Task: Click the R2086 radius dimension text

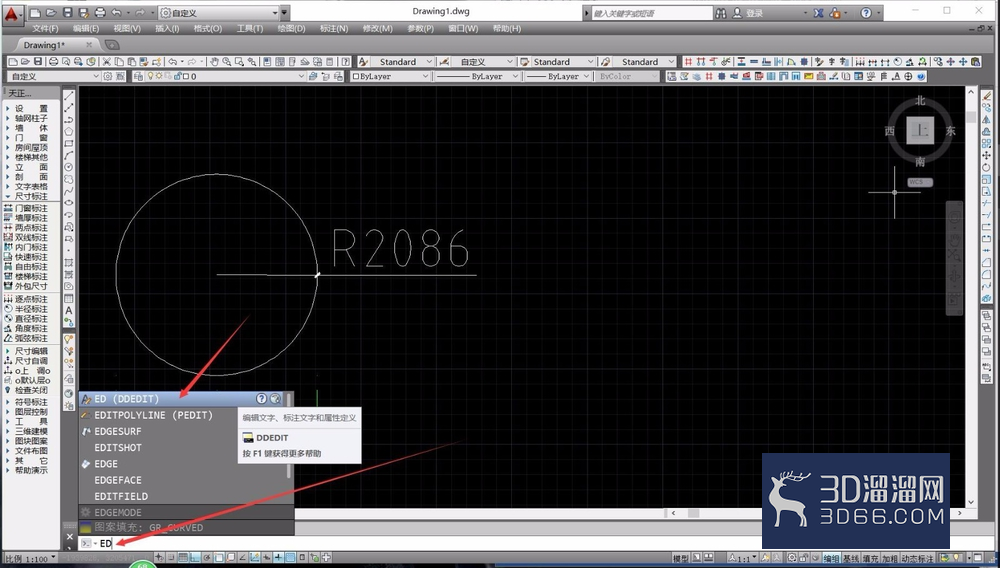Action: (x=401, y=249)
